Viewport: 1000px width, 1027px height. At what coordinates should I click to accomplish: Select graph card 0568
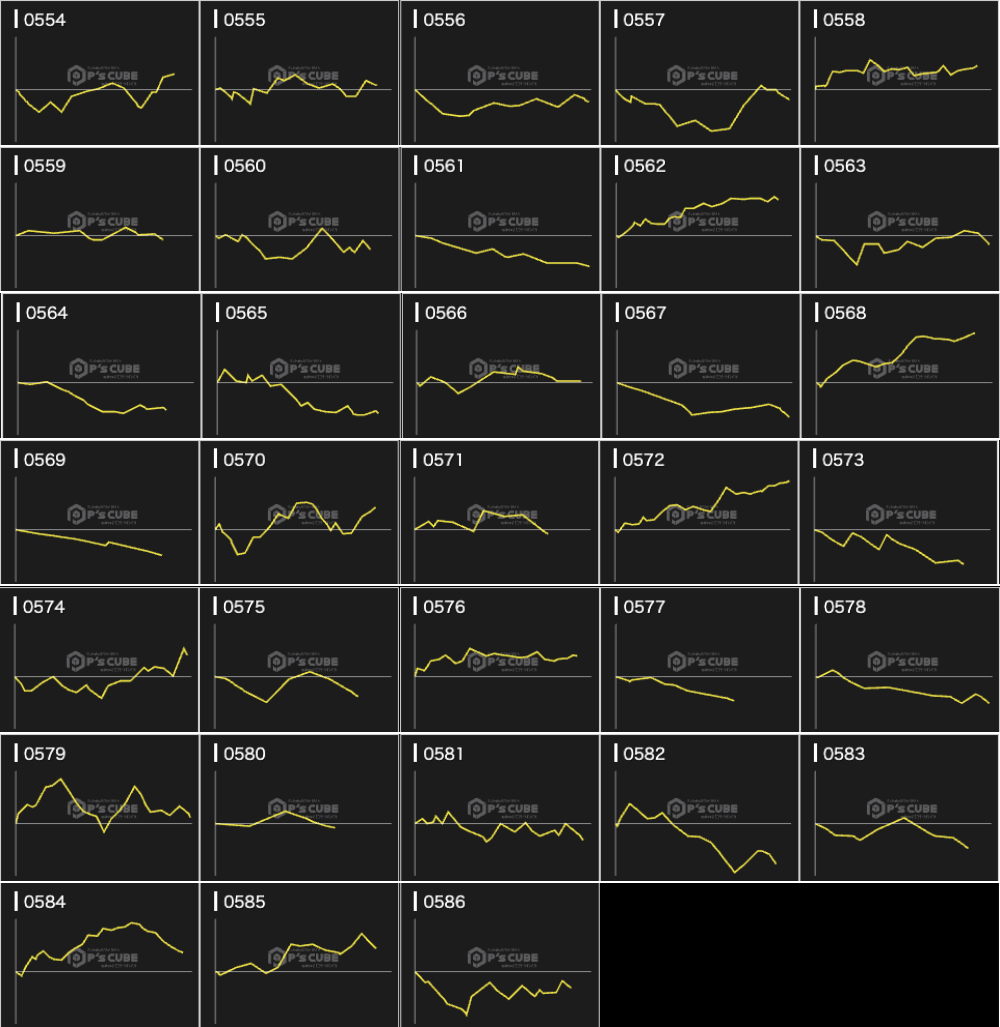[x=900, y=367]
